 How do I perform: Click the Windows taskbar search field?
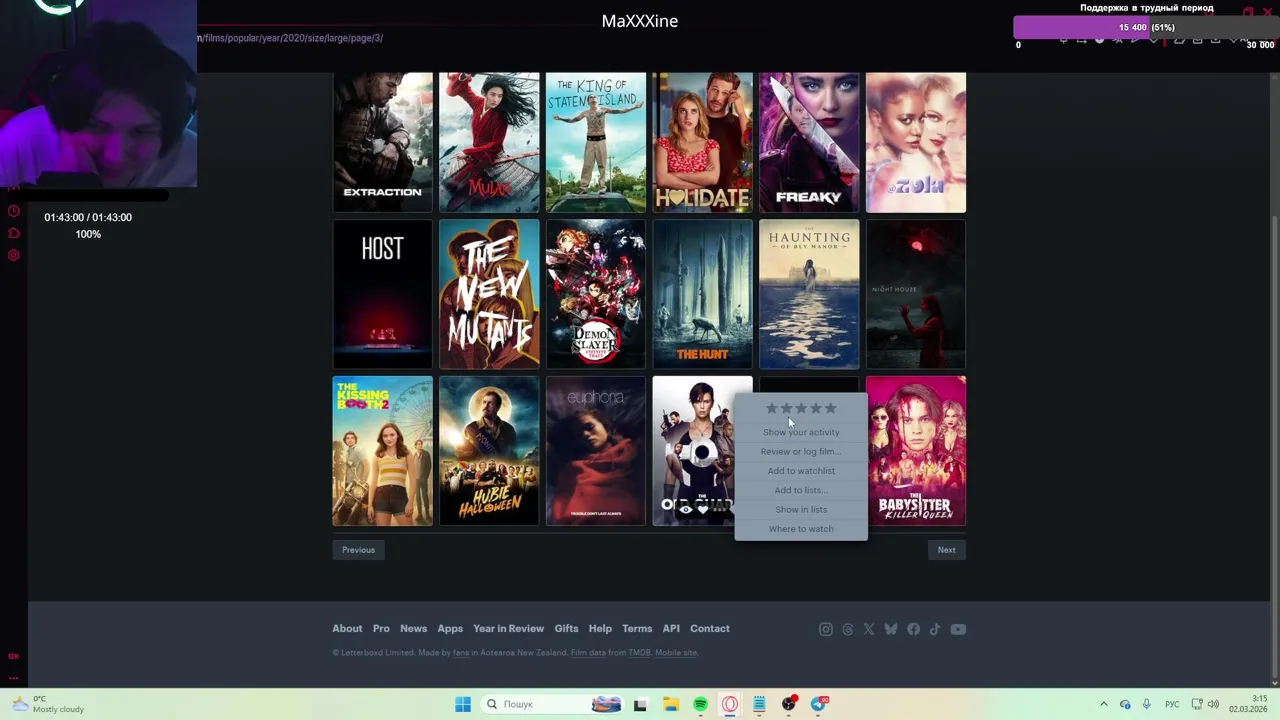pos(552,704)
